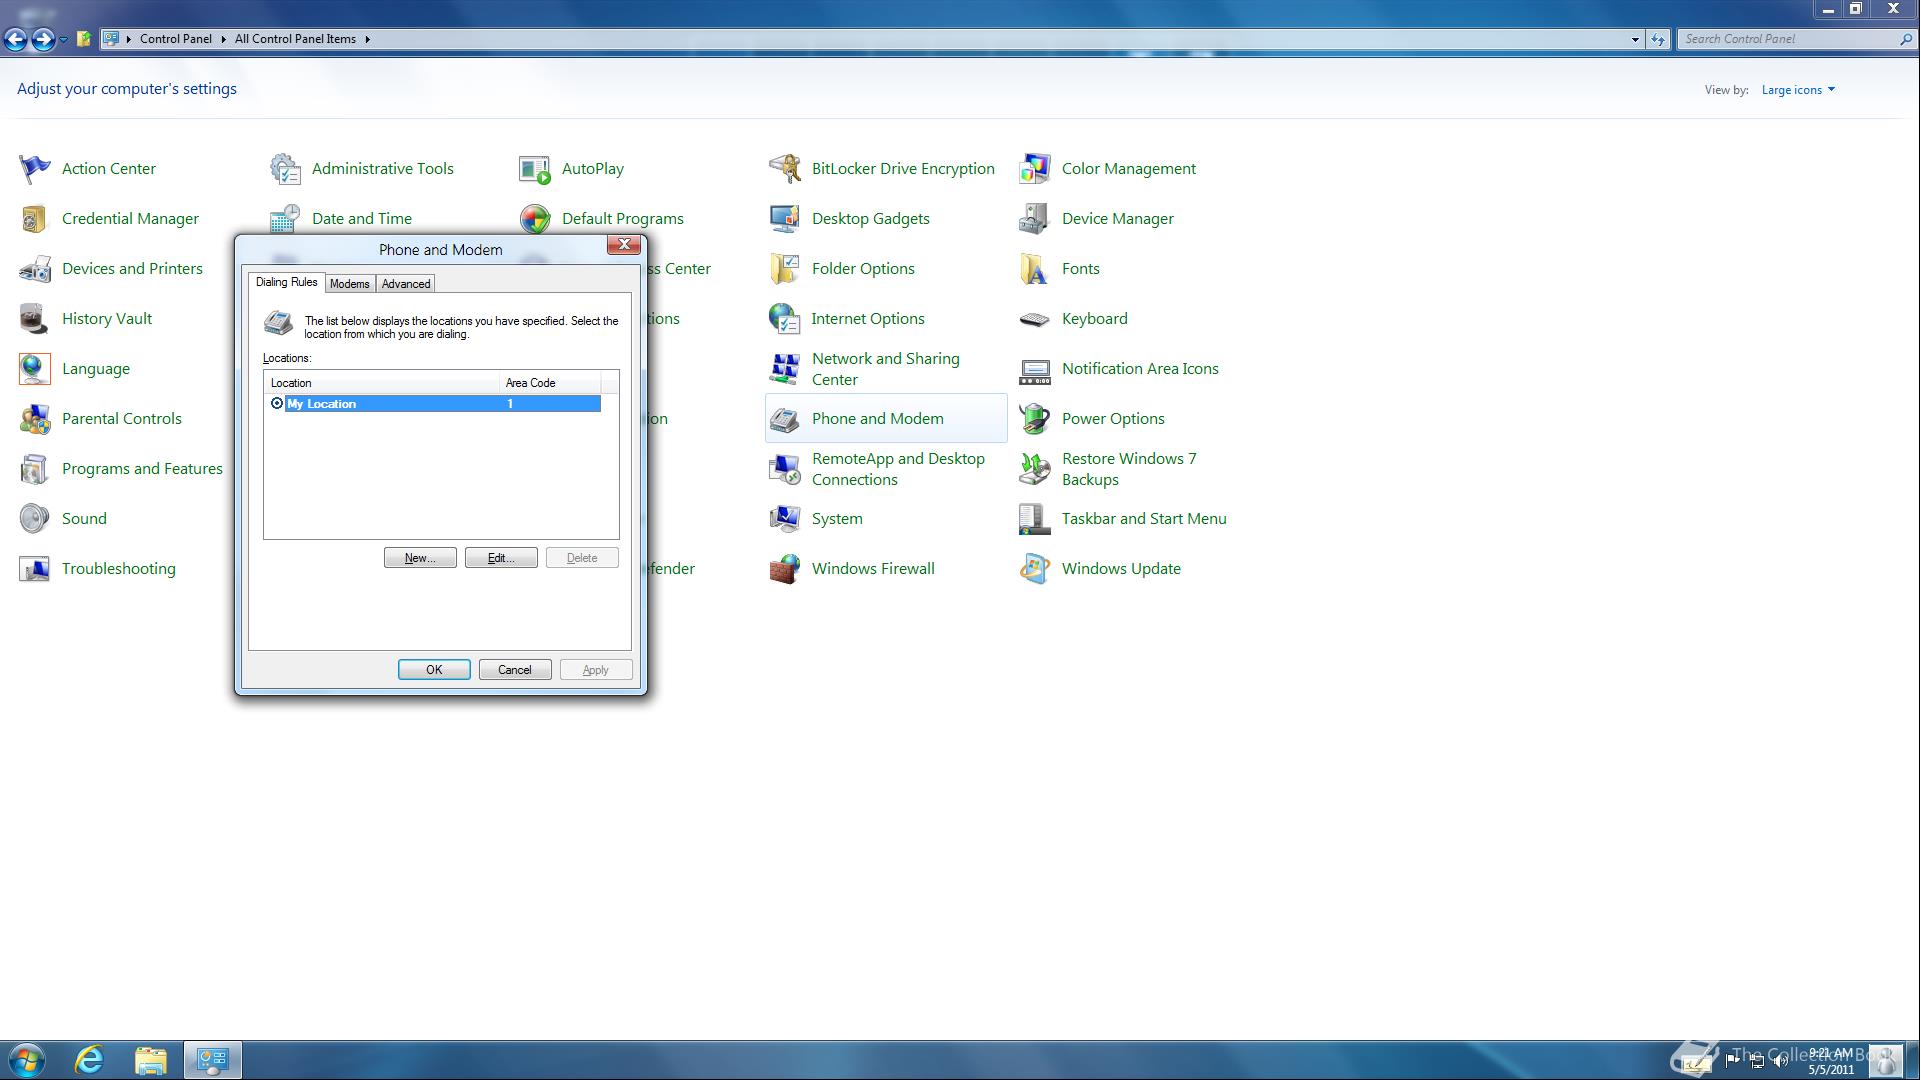Open the View by Large icons dropdown

click(1798, 90)
